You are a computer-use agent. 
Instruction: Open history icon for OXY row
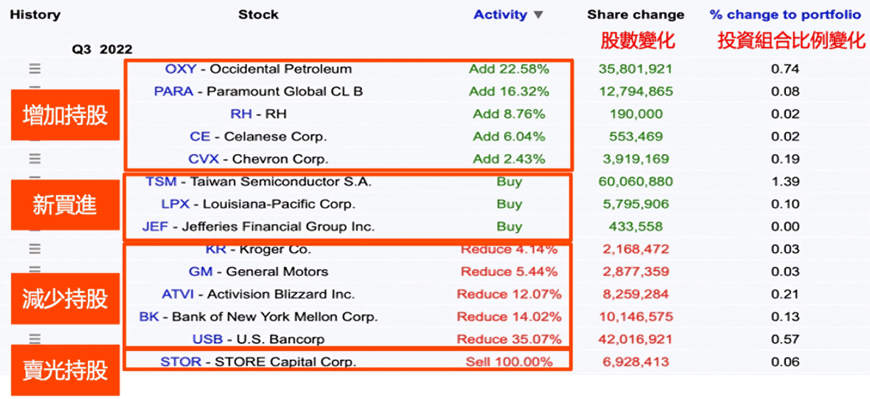(35, 69)
